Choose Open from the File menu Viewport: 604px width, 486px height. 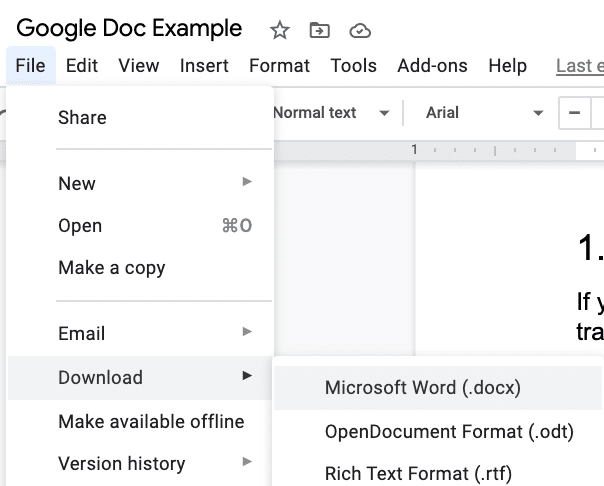(x=140, y=225)
